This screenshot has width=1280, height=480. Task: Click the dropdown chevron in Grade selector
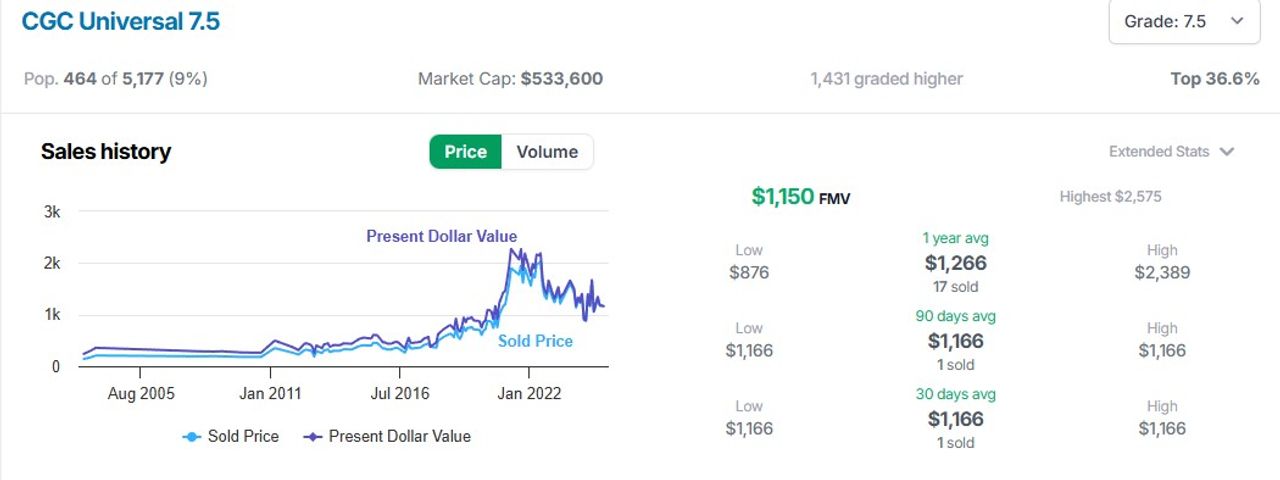(1238, 21)
